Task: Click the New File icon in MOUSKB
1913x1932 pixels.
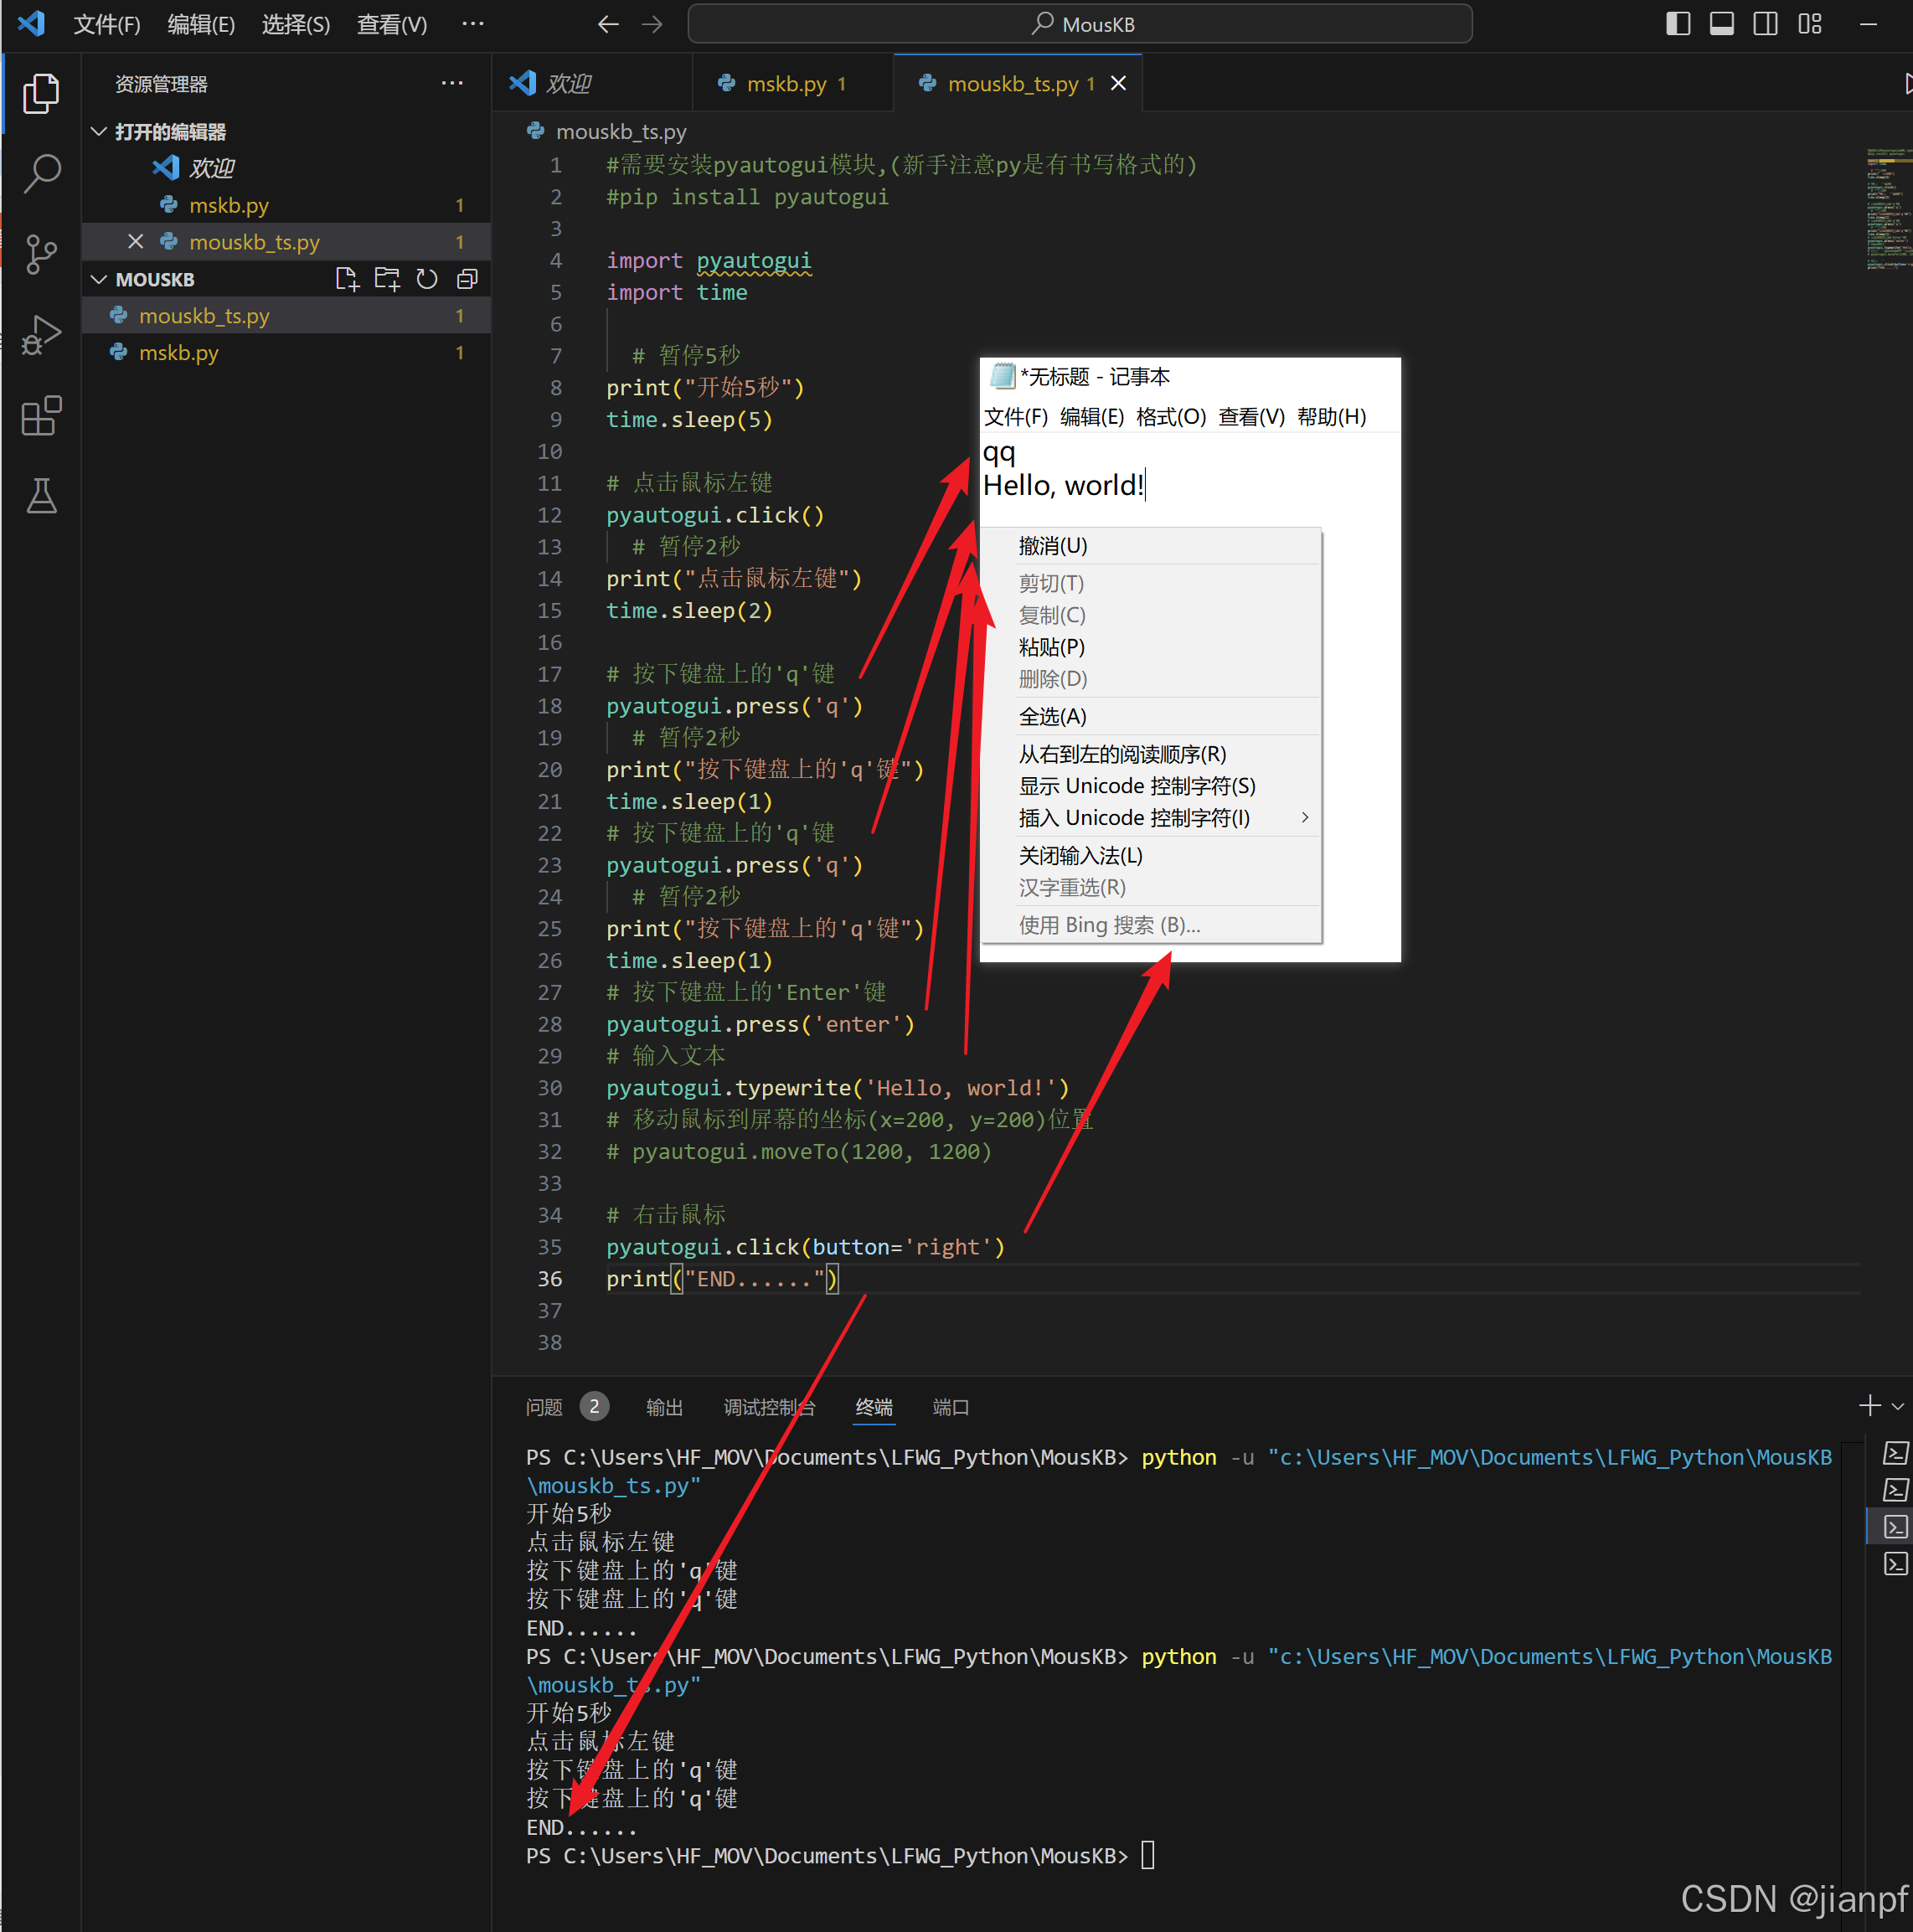Action: (x=347, y=279)
